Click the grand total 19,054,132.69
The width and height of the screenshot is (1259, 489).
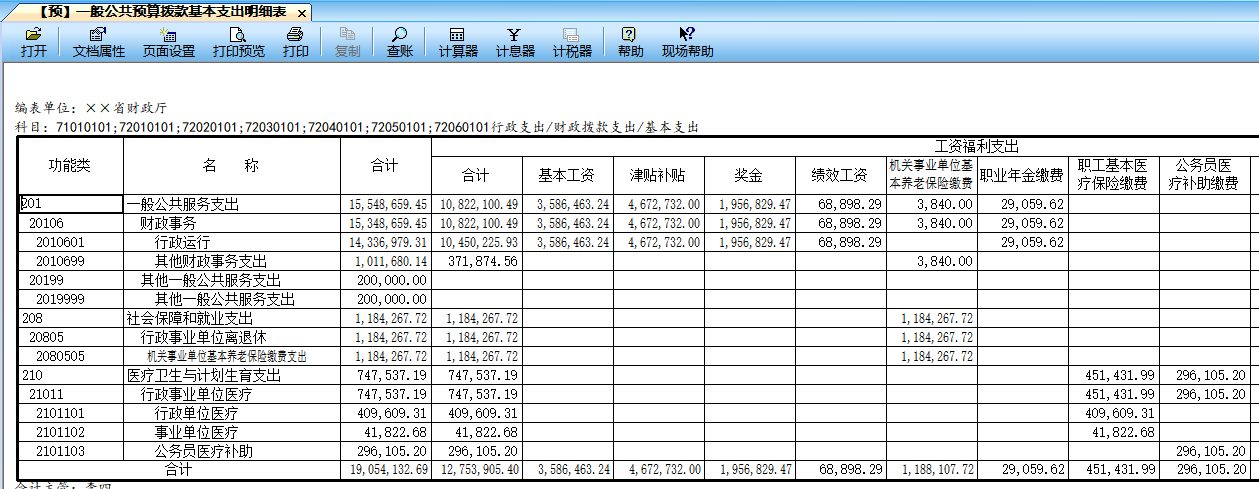click(x=388, y=469)
